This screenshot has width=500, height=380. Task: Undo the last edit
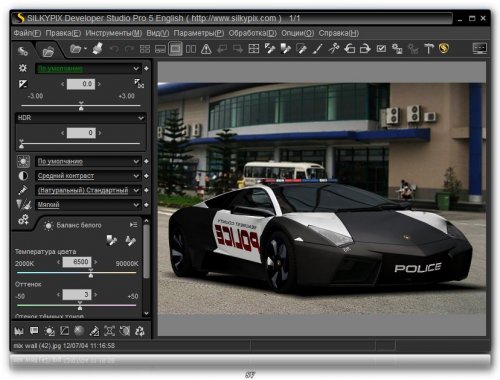click(114, 49)
